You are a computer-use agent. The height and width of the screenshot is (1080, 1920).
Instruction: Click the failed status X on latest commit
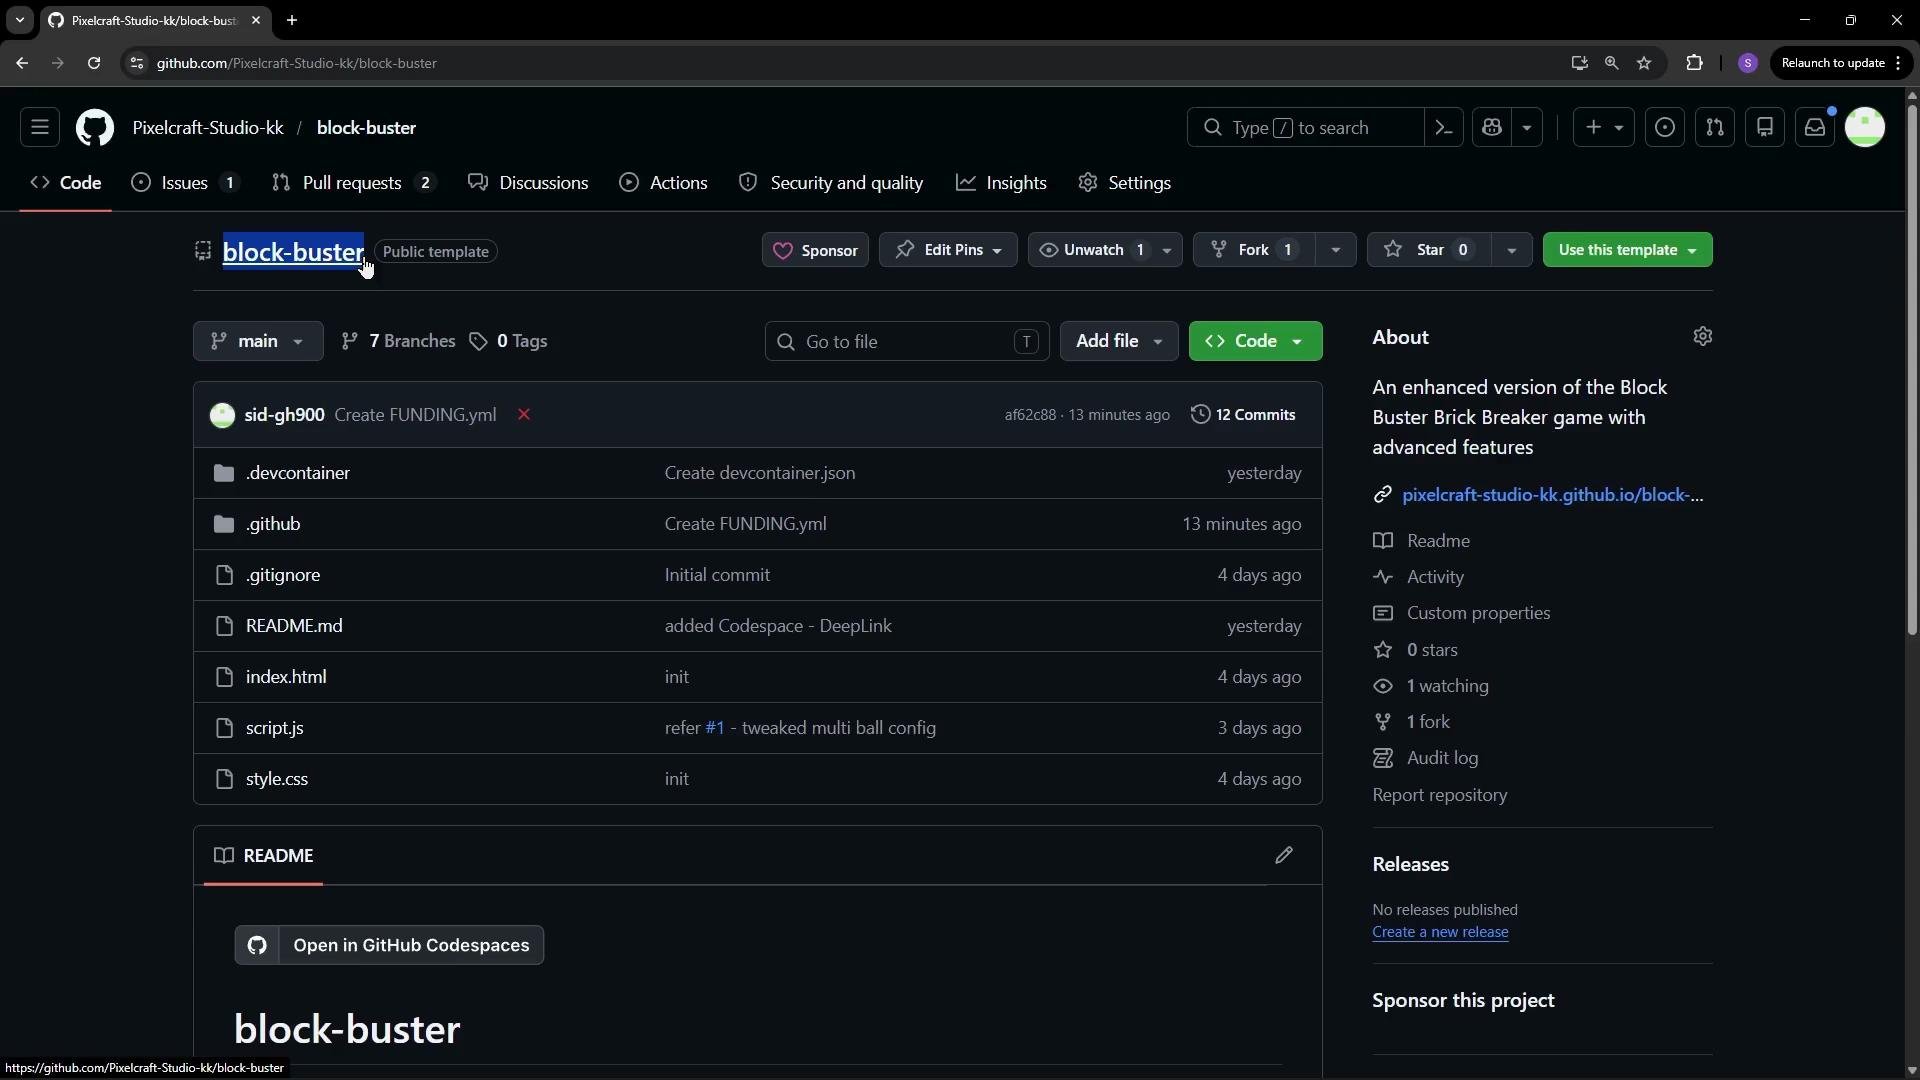tap(523, 415)
